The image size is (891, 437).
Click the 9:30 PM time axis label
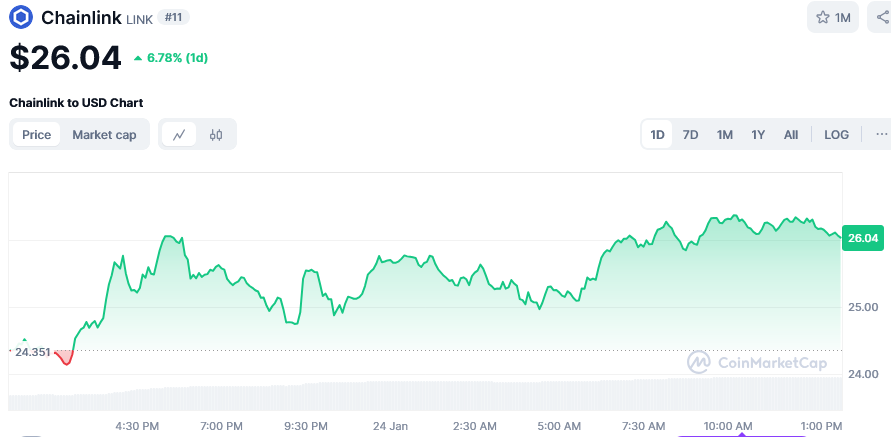click(x=307, y=426)
